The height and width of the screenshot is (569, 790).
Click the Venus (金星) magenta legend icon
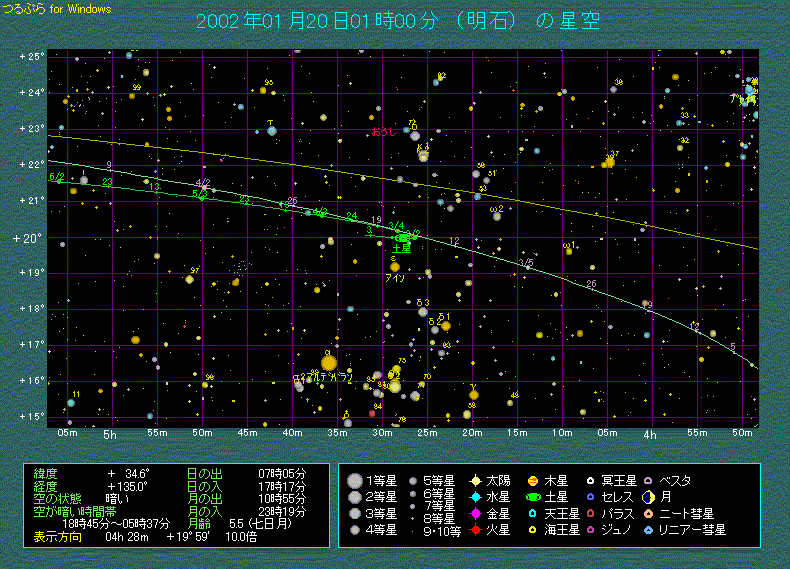tap(477, 512)
